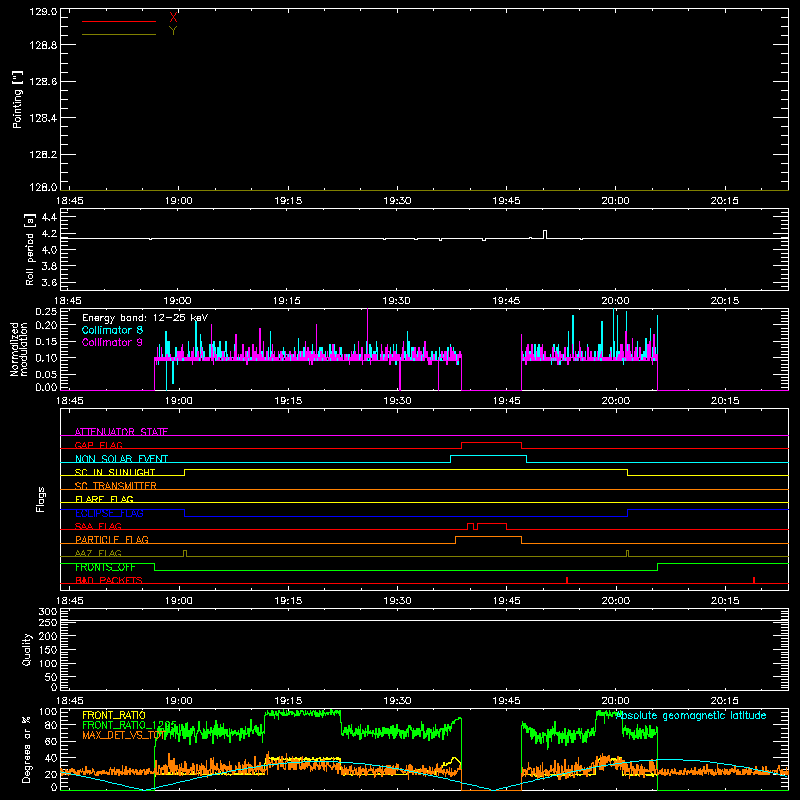The image size is (800, 800).
Task: Click the olive legend line beside Y
Action: tap(119, 35)
